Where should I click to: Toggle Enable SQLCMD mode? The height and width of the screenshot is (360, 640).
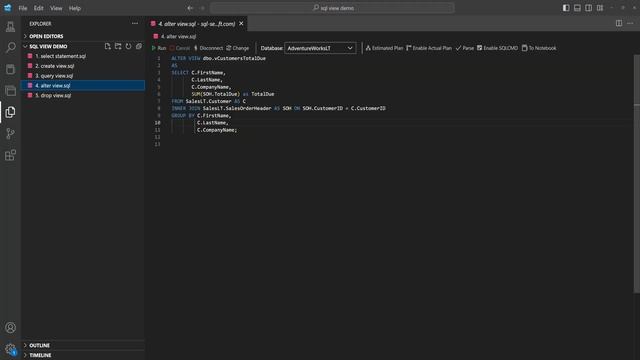[497, 48]
